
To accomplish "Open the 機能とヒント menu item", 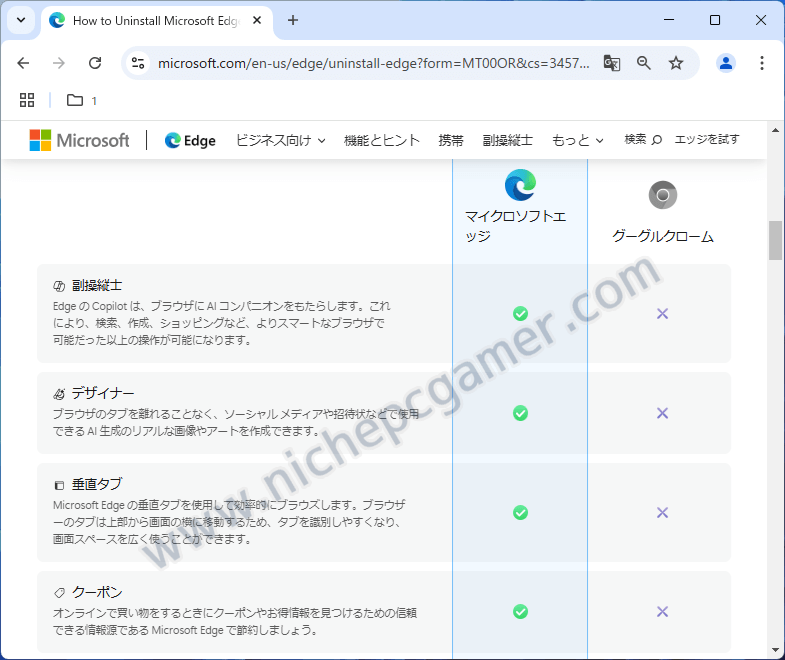I will point(381,141).
